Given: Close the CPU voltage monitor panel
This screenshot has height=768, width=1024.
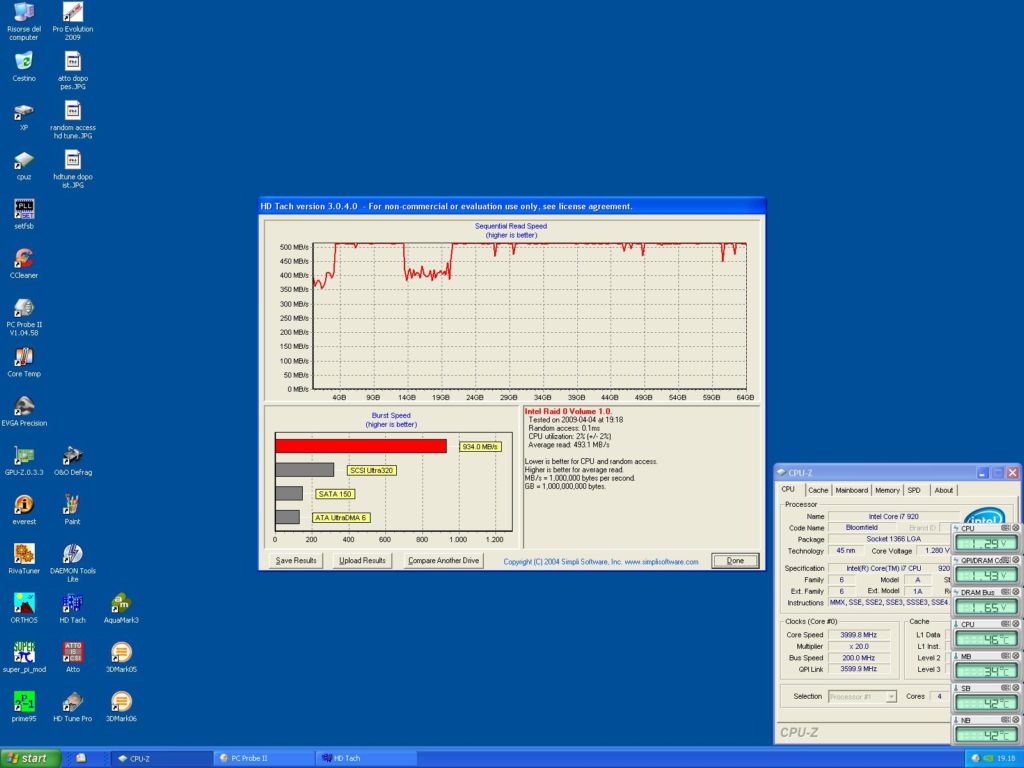Looking at the screenshot, I should 1015,528.
